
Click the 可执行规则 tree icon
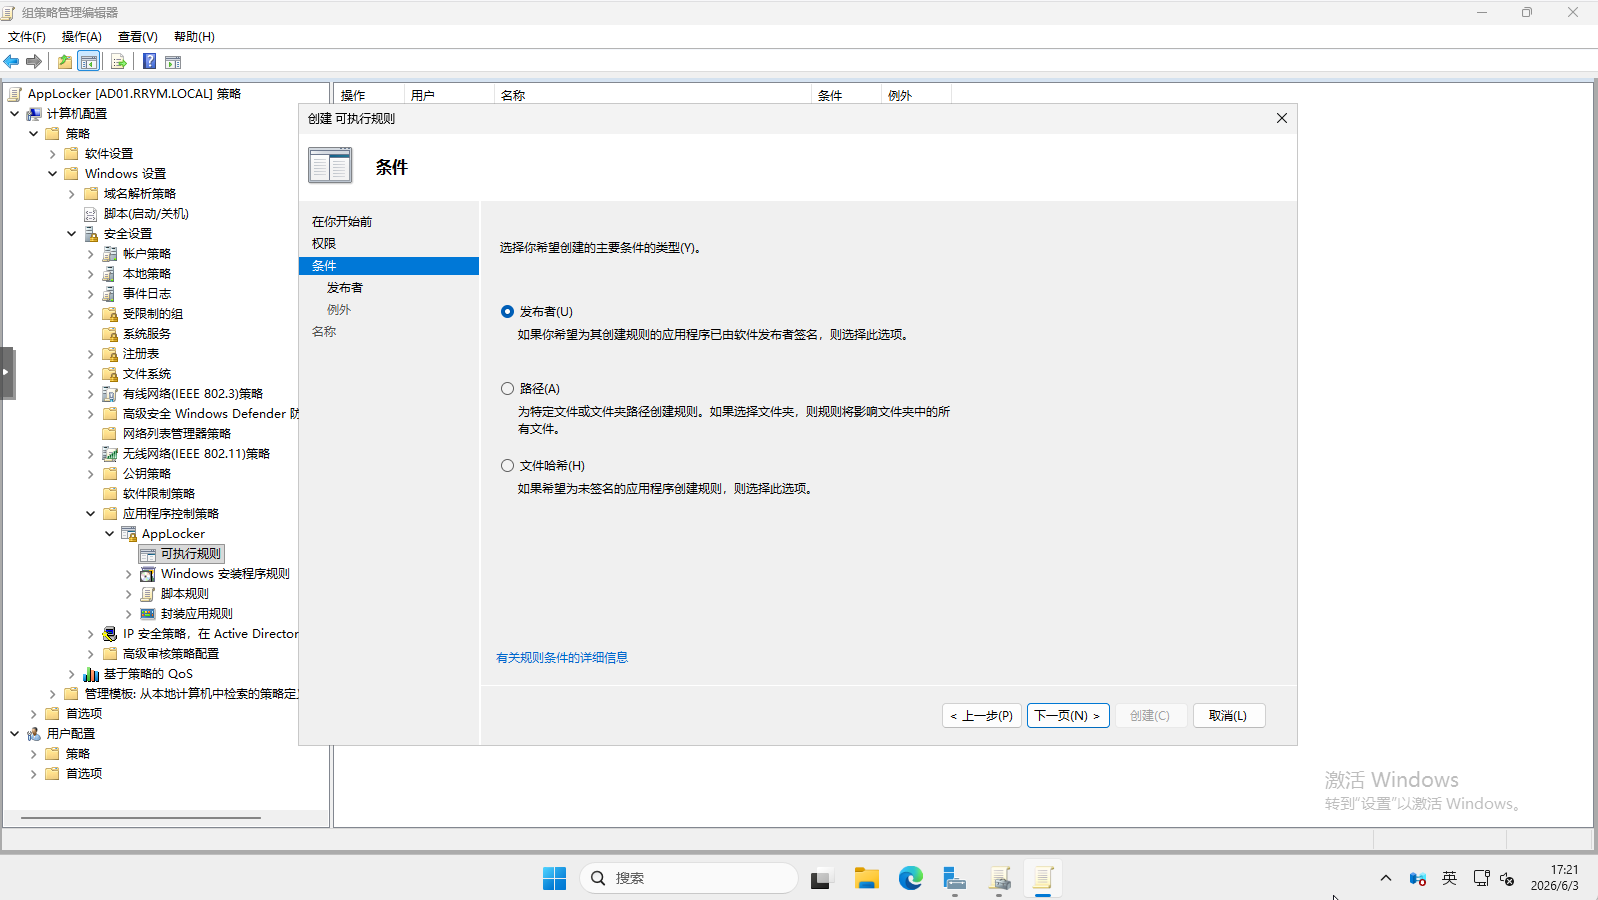pos(148,554)
